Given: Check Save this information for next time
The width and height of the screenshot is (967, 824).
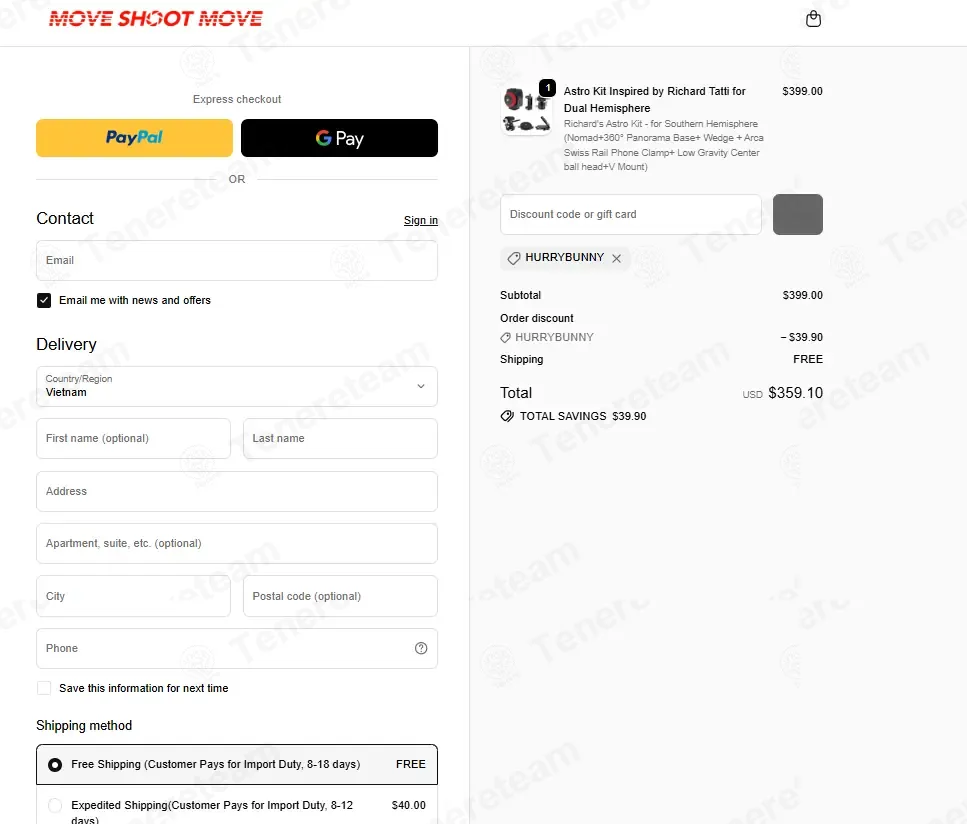Looking at the screenshot, I should (44, 688).
